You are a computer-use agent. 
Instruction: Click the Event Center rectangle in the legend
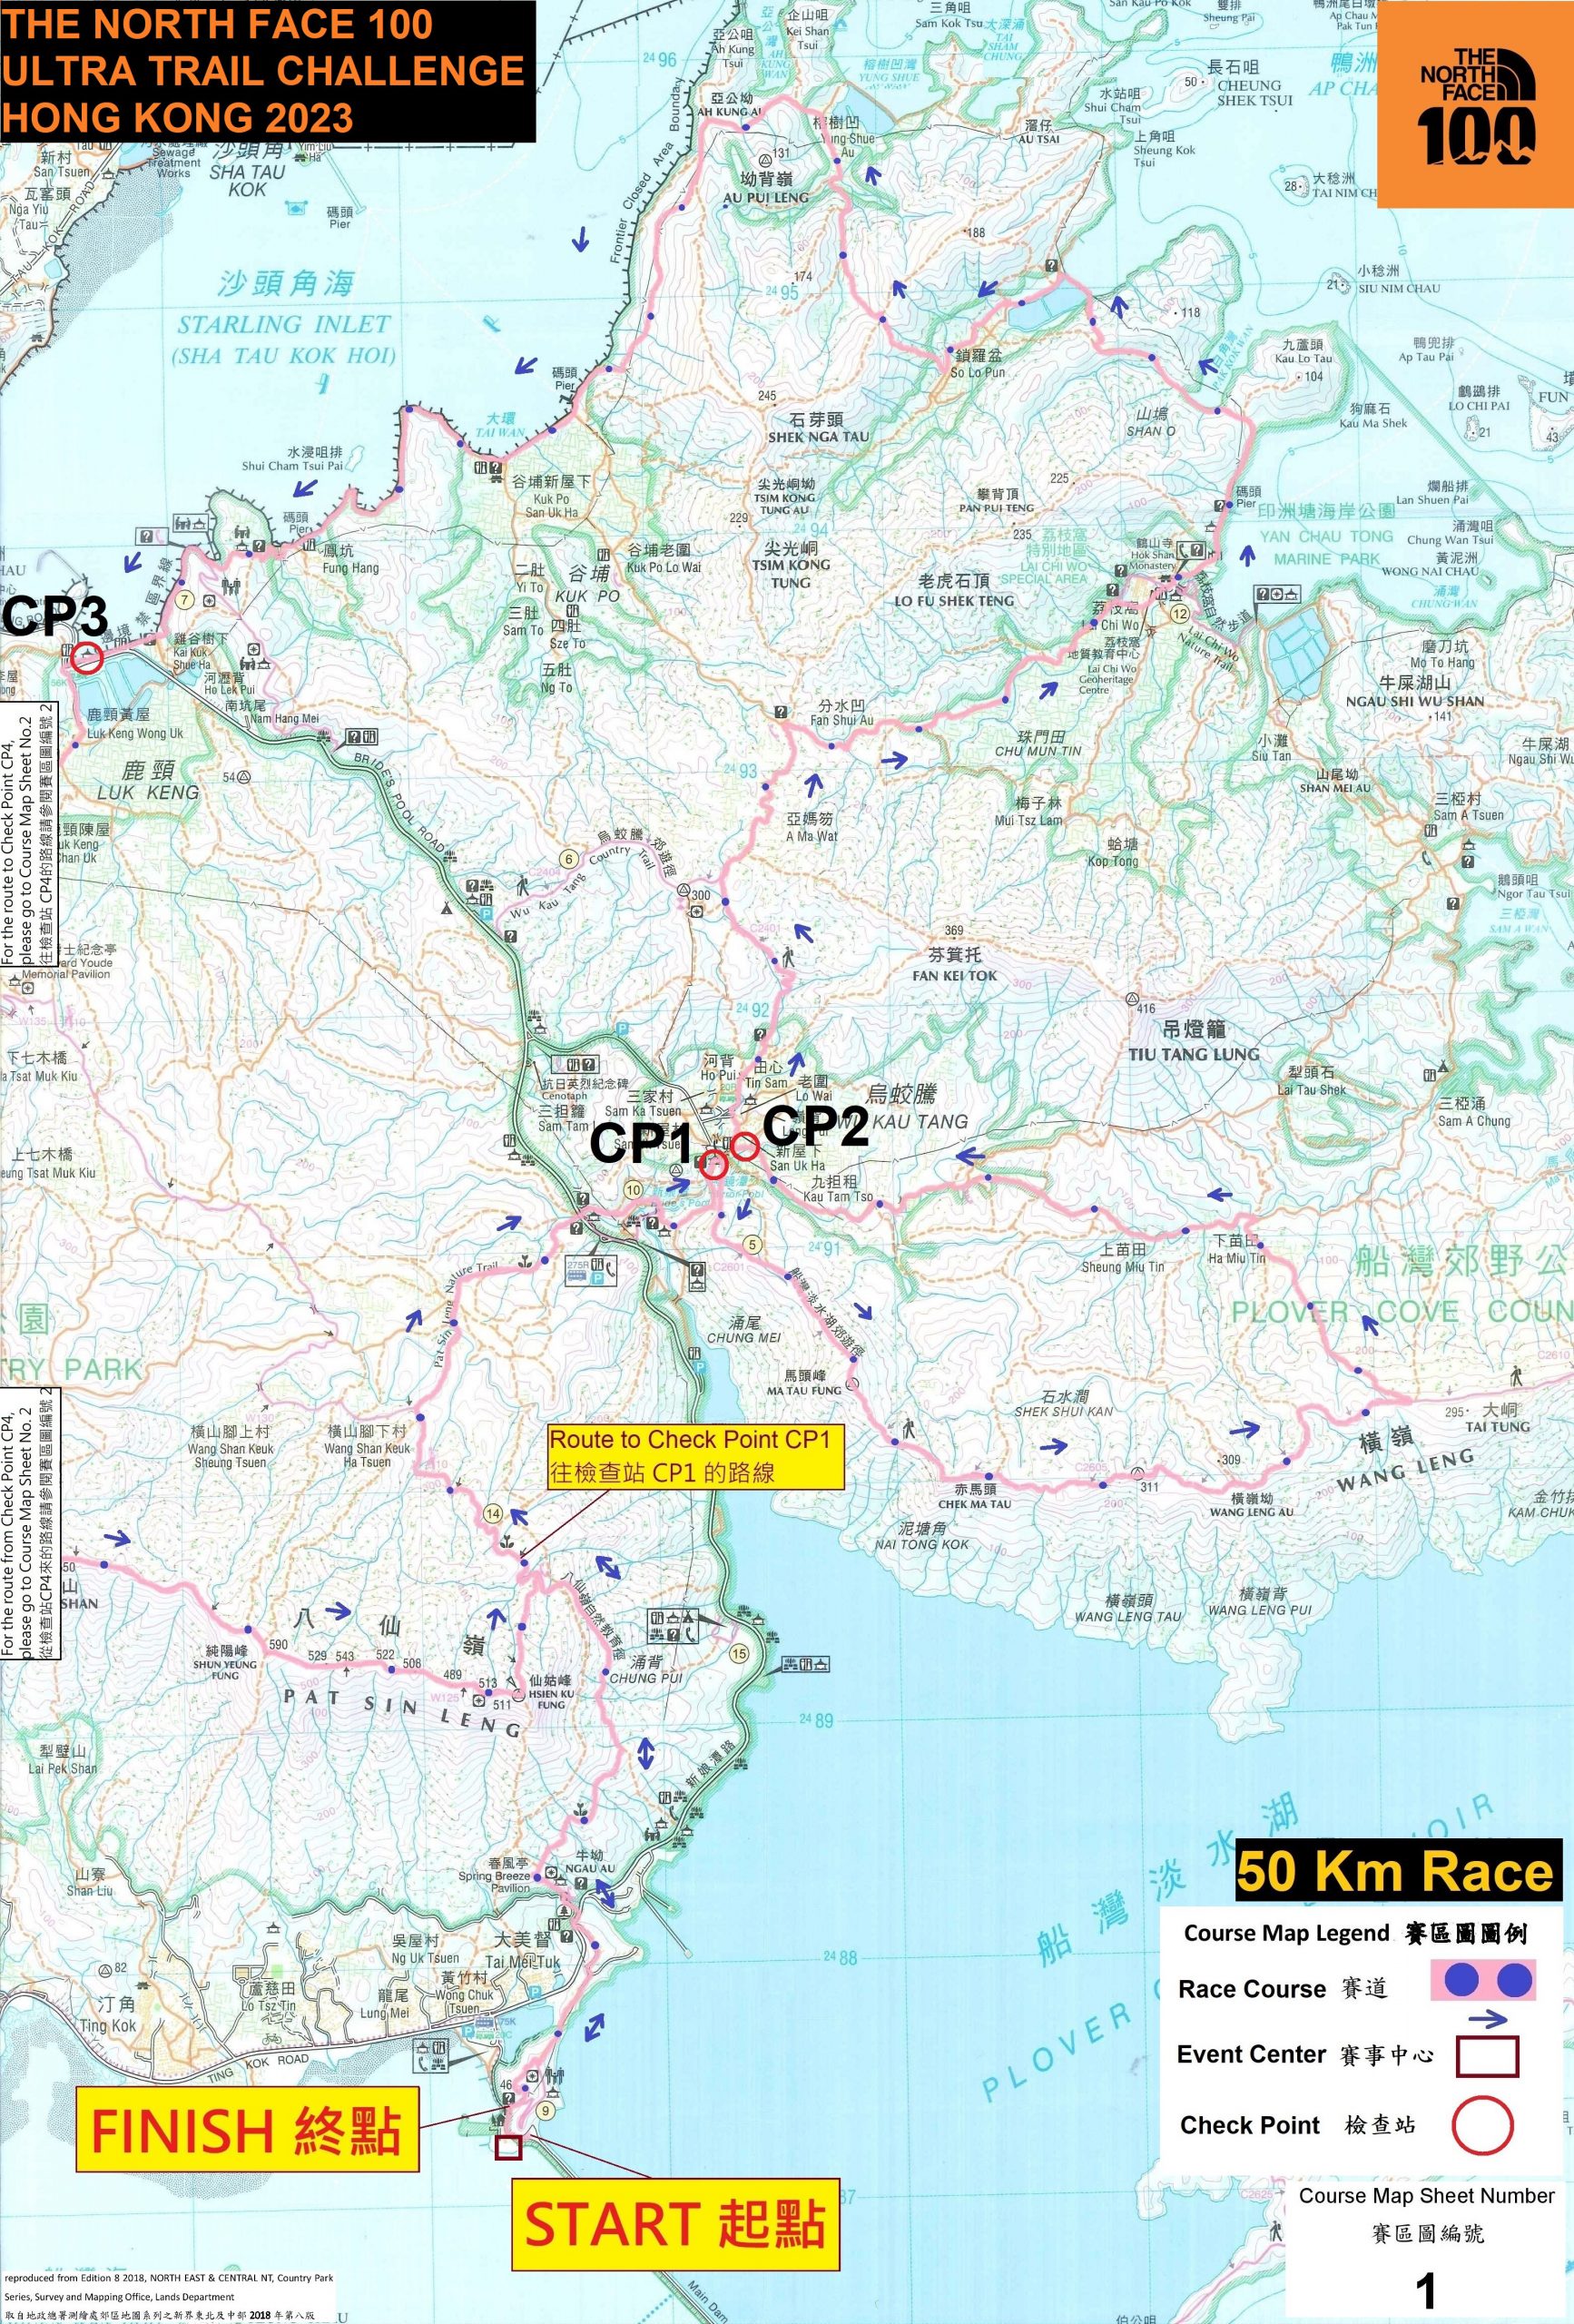(x=1486, y=2057)
